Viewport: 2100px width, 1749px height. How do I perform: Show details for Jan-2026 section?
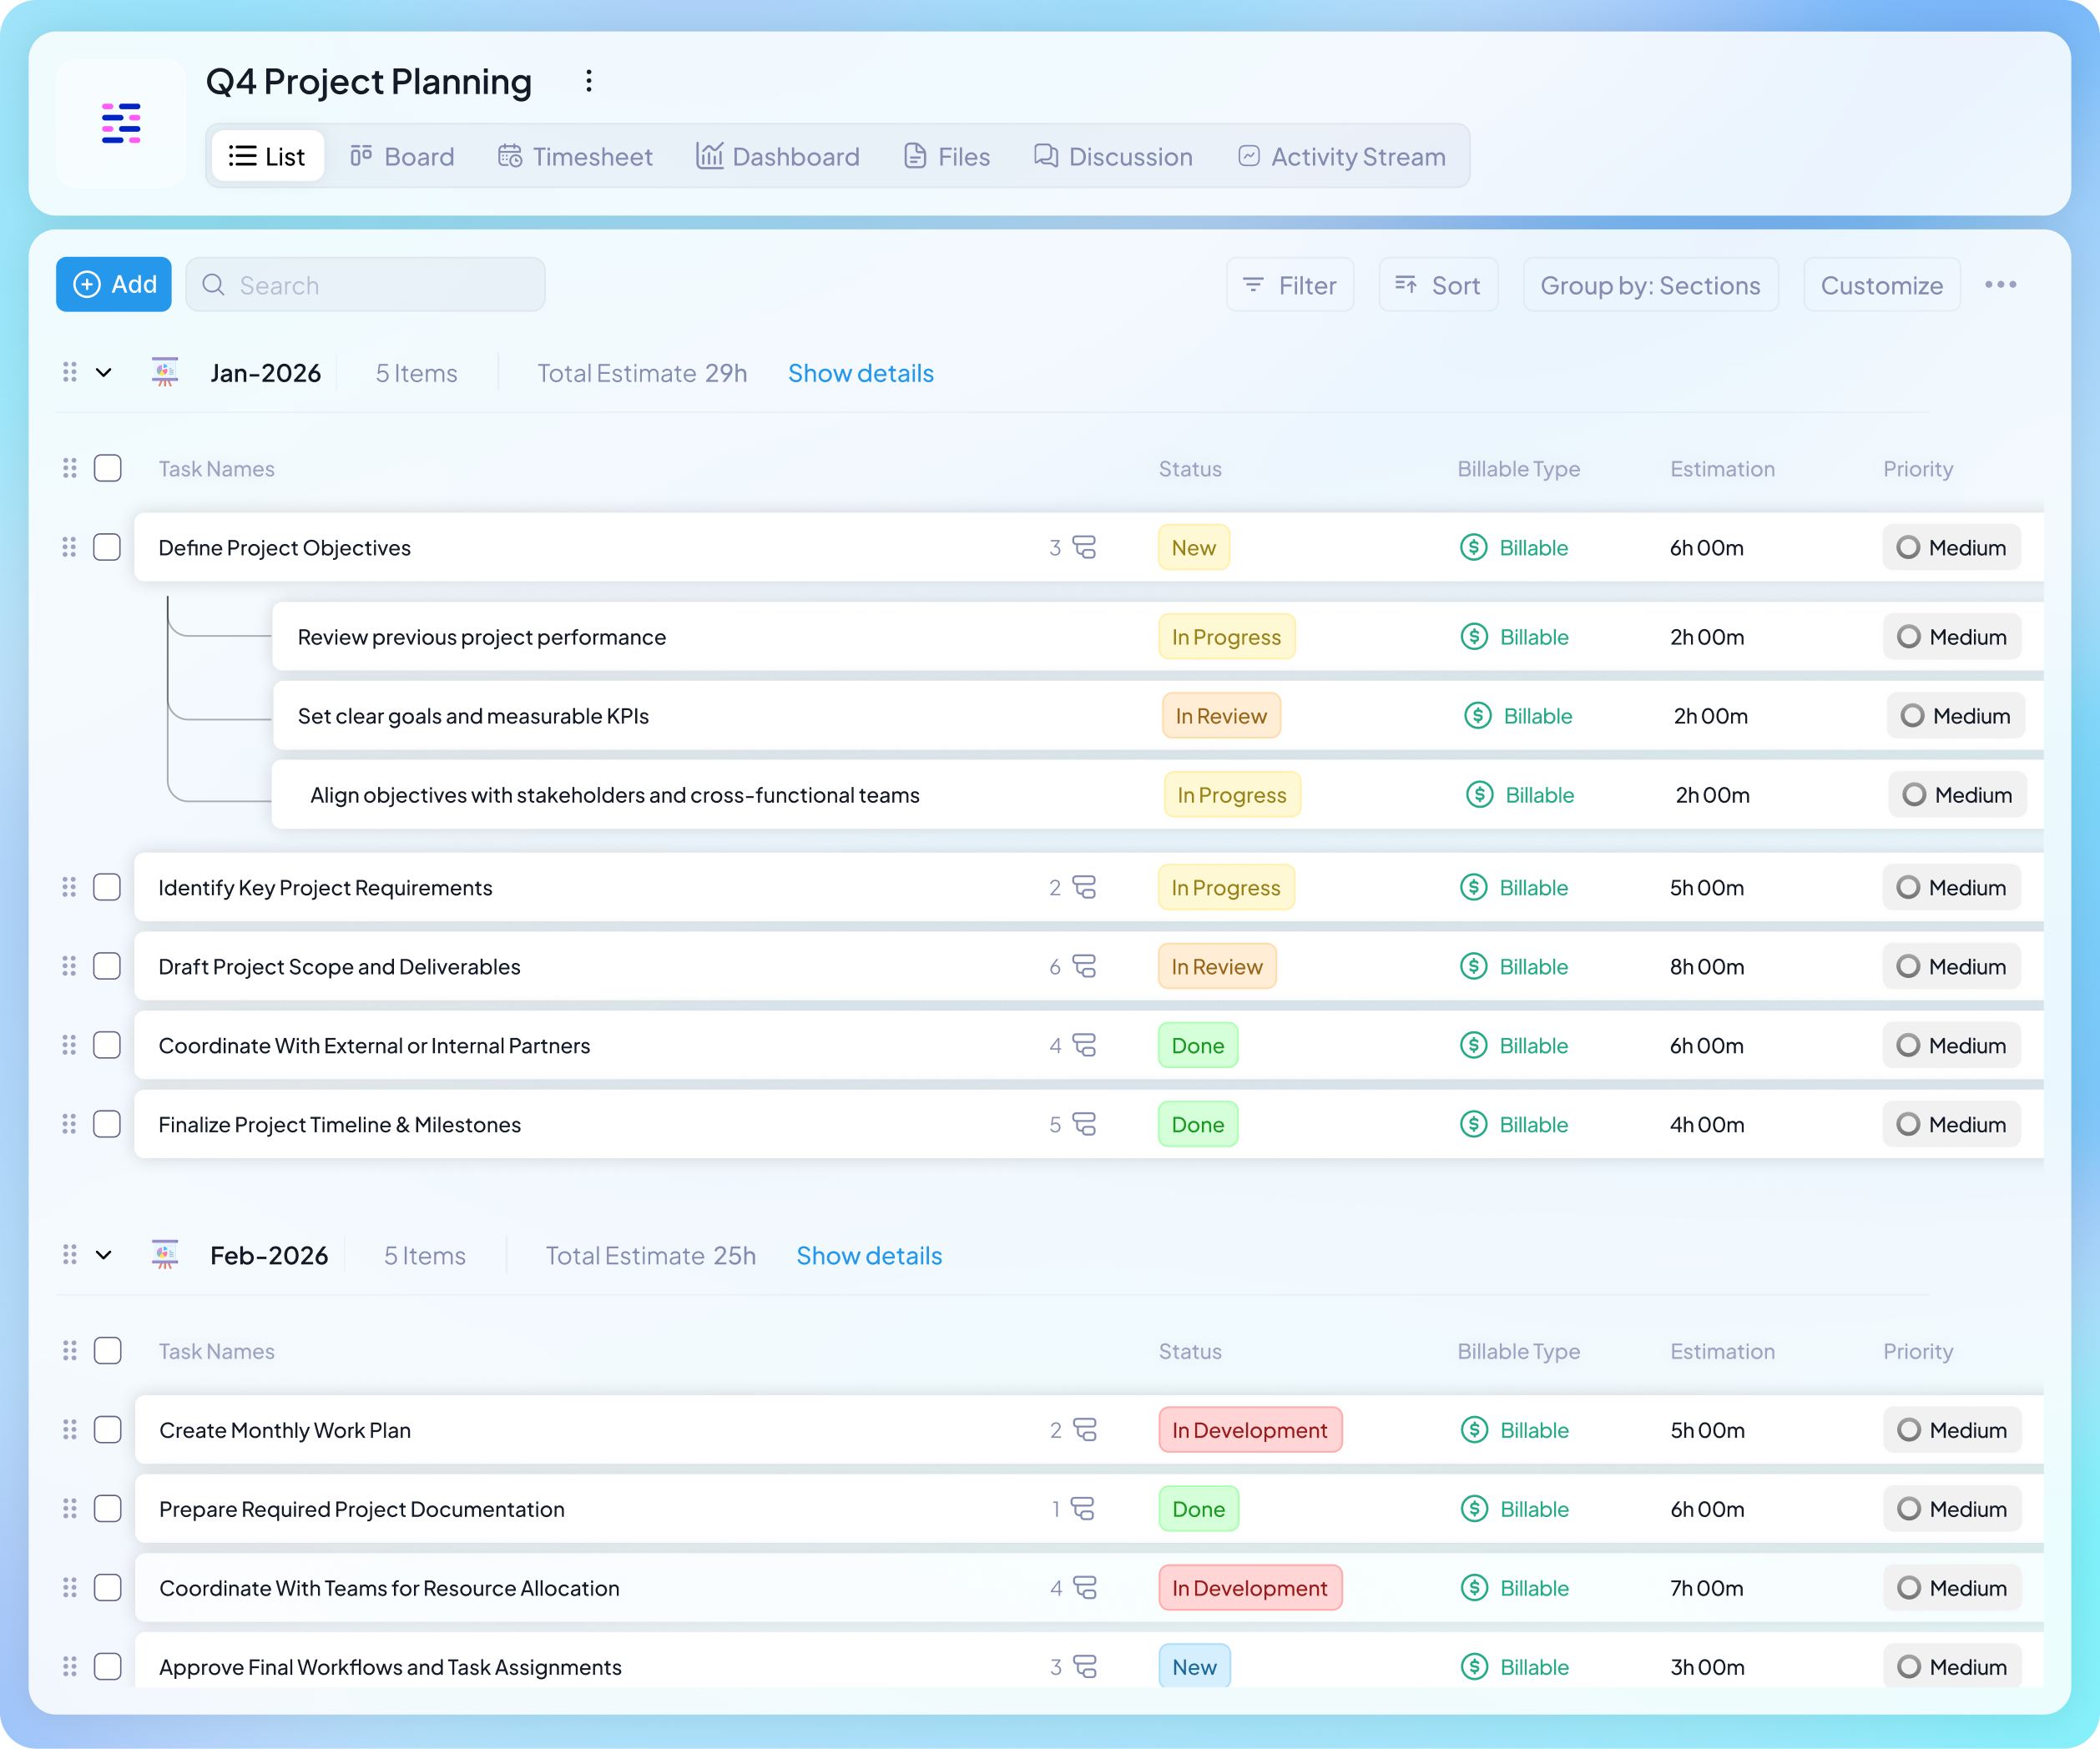coord(860,373)
